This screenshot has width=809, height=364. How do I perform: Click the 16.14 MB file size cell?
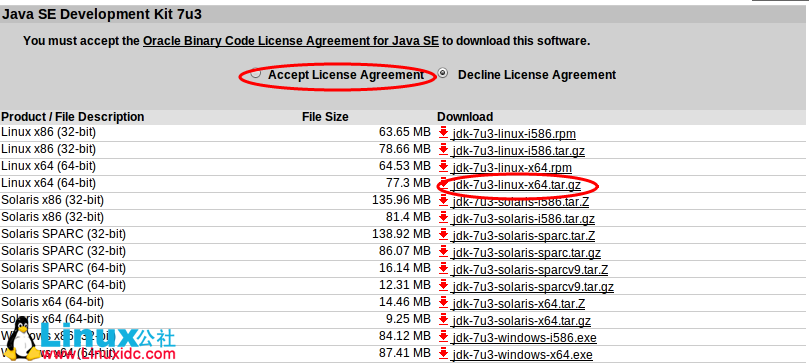[404, 269]
